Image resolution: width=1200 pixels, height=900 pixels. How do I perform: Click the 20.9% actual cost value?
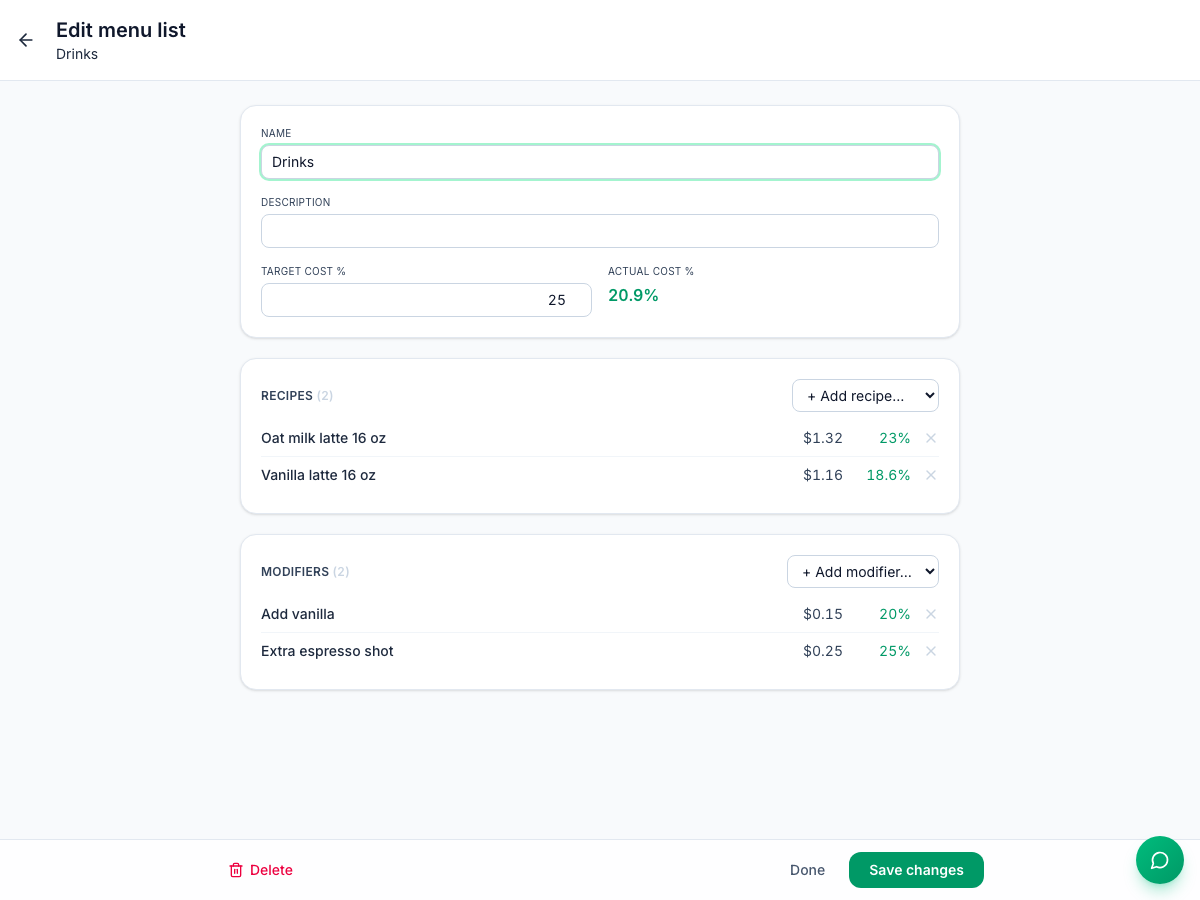click(x=633, y=295)
